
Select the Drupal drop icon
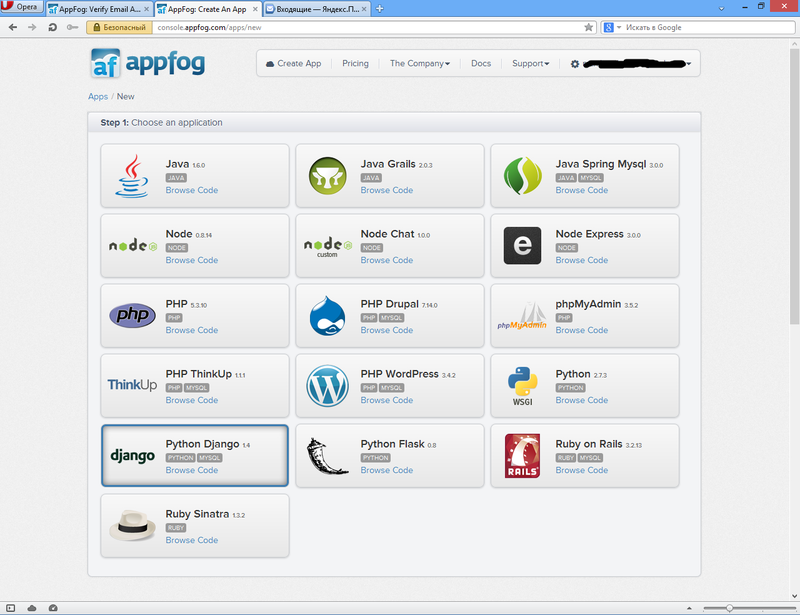tap(328, 316)
